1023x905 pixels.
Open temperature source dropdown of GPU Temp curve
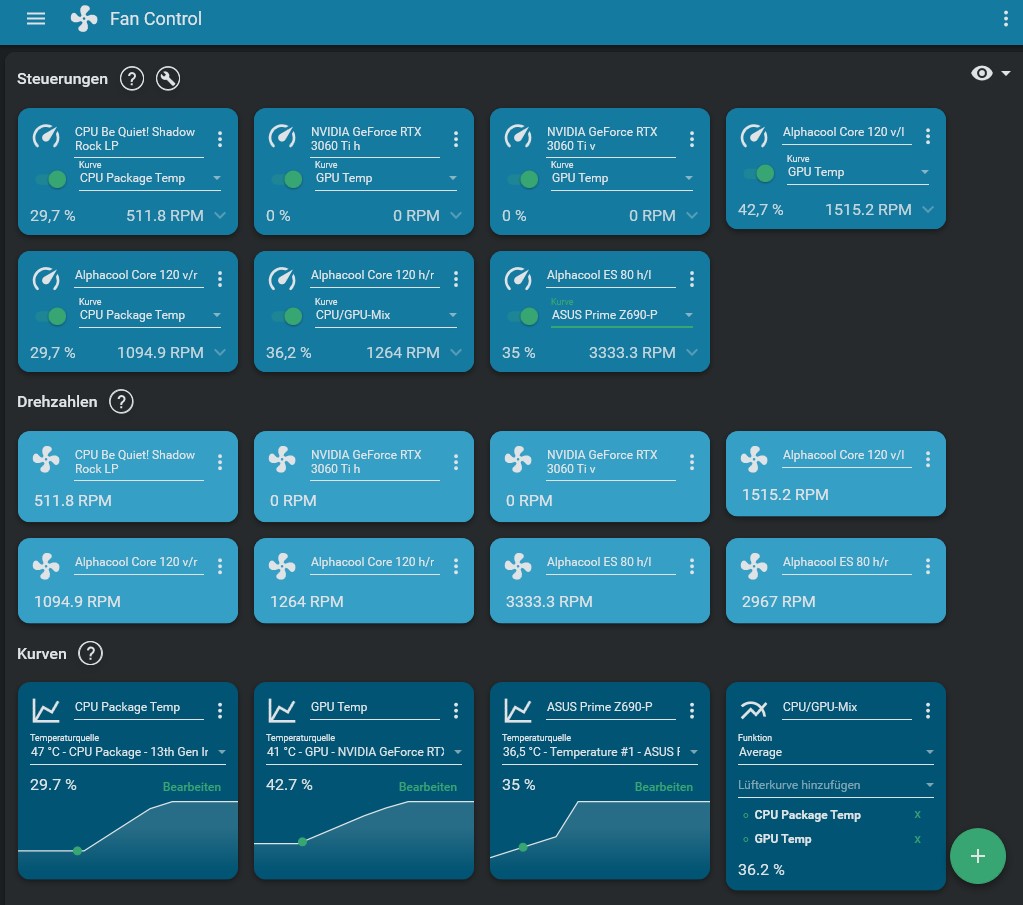pos(364,752)
